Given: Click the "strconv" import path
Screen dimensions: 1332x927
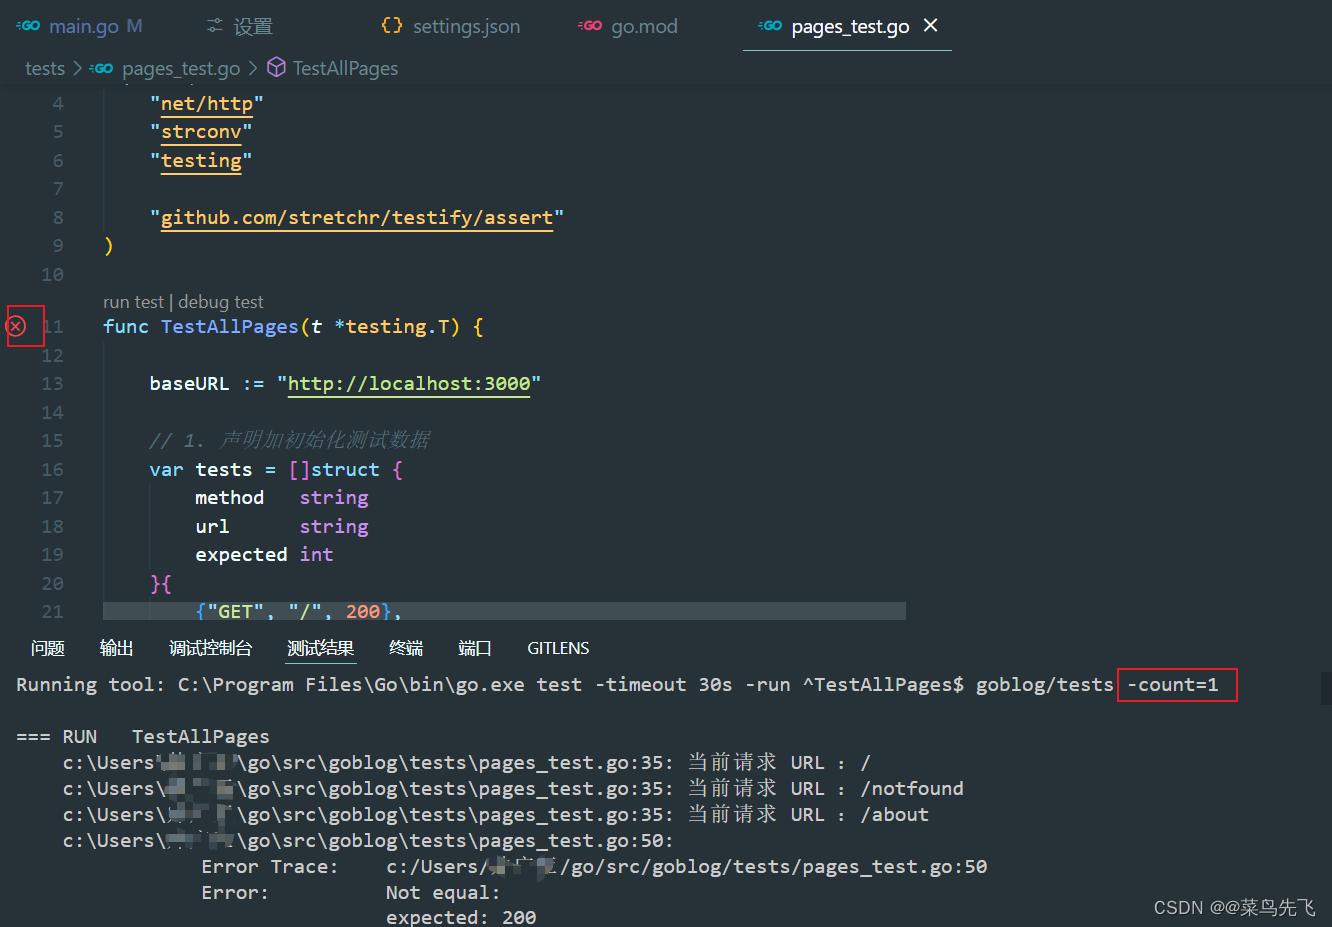Looking at the screenshot, I should tap(201, 132).
